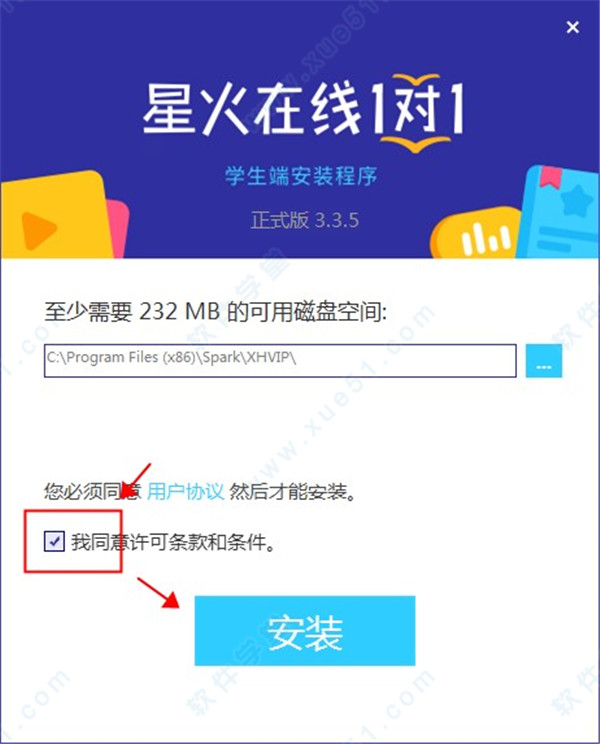This screenshot has height=744, width=600.
Task: Click the 学生端安装程序 subtitle
Action: coord(301,177)
